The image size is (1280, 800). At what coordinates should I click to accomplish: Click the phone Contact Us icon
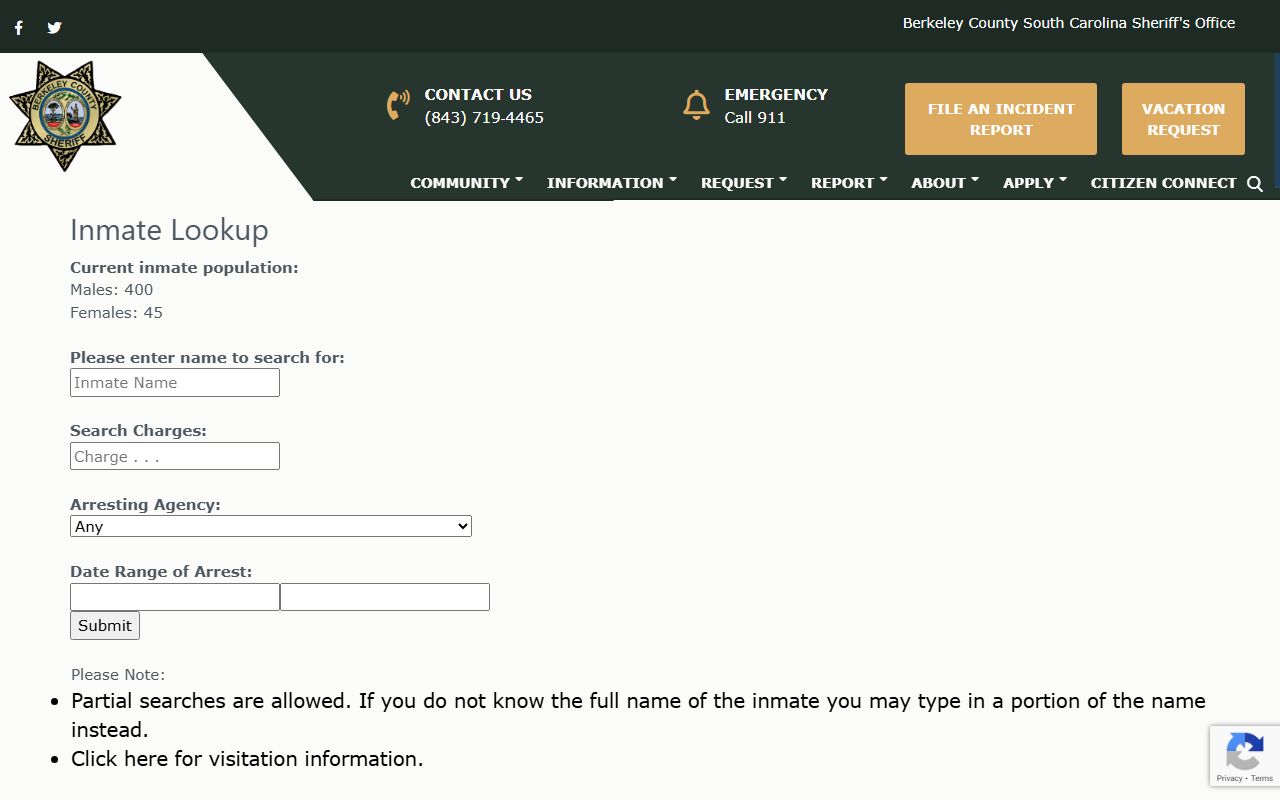398,105
